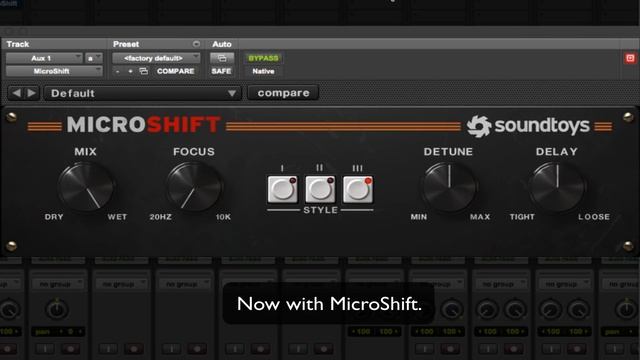Toggle automation SAFE button
This screenshot has width=640, height=360.
[222, 71]
